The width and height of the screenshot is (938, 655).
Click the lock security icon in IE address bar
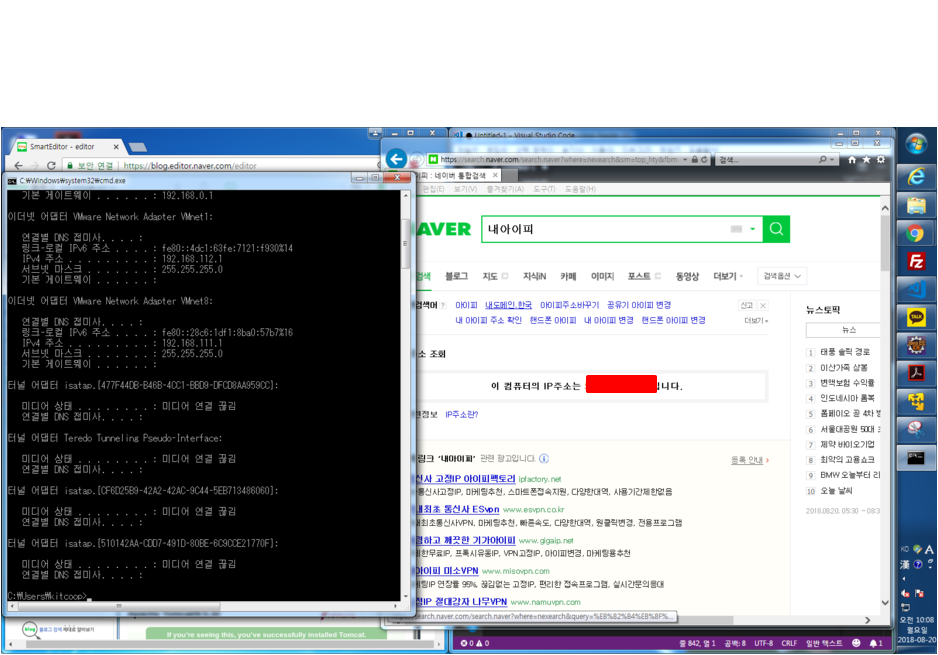(695, 160)
